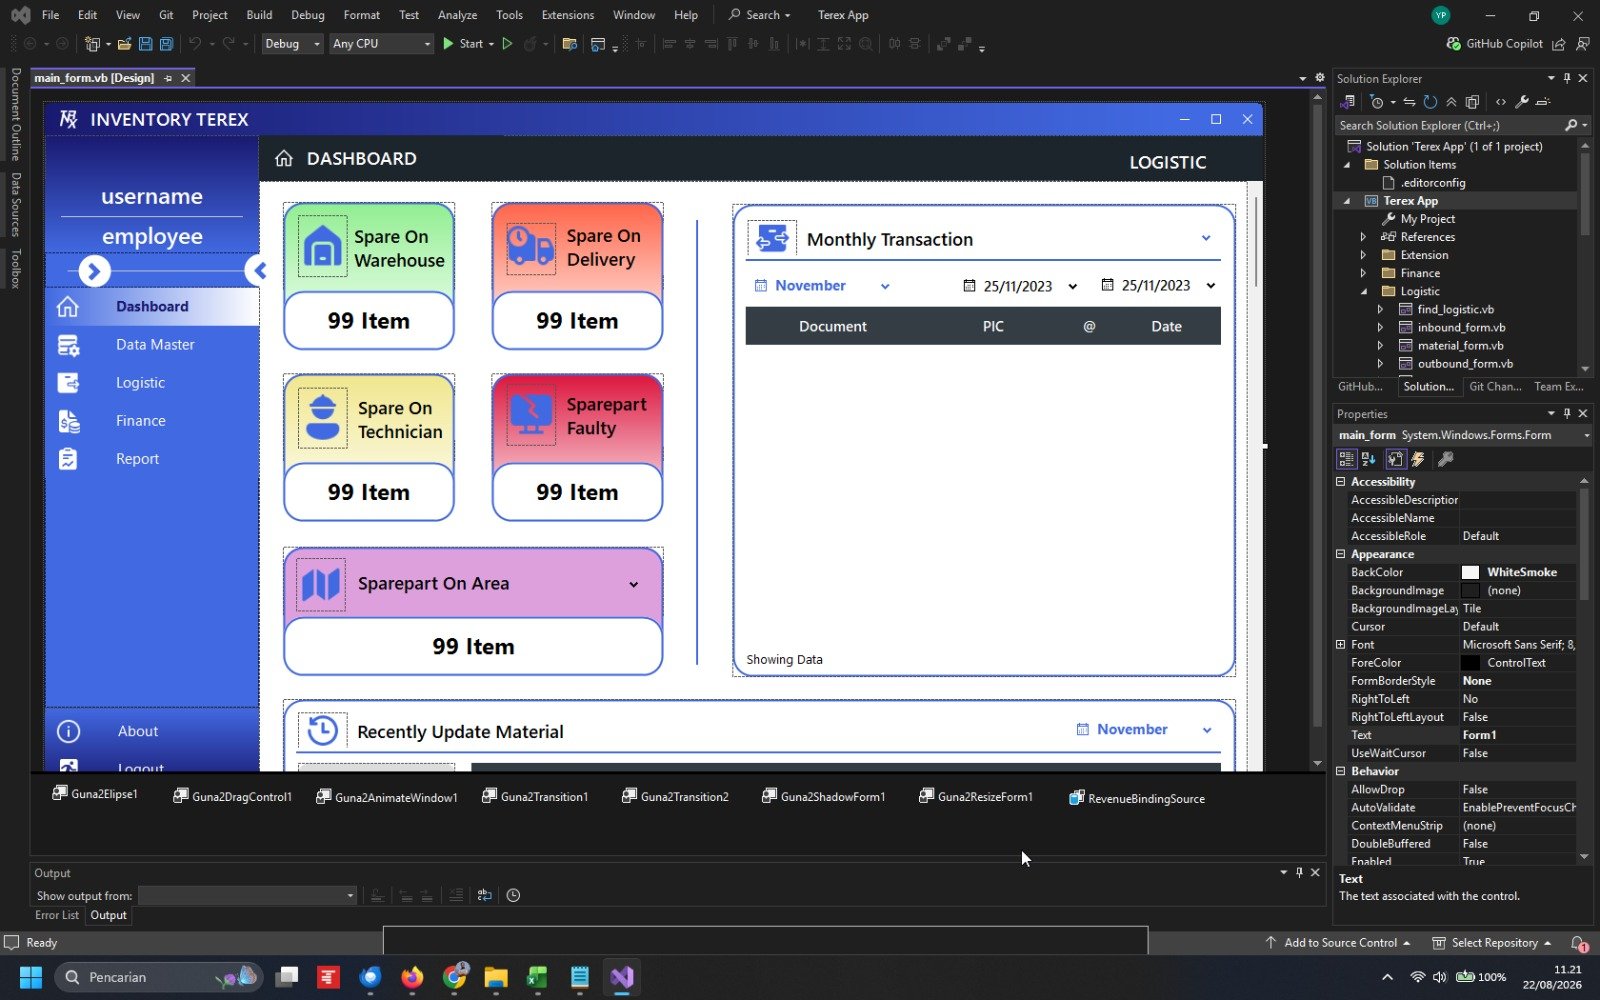
Task: Toggle auto-hide pin of Solution Explorer
Action: [1567, 78]
